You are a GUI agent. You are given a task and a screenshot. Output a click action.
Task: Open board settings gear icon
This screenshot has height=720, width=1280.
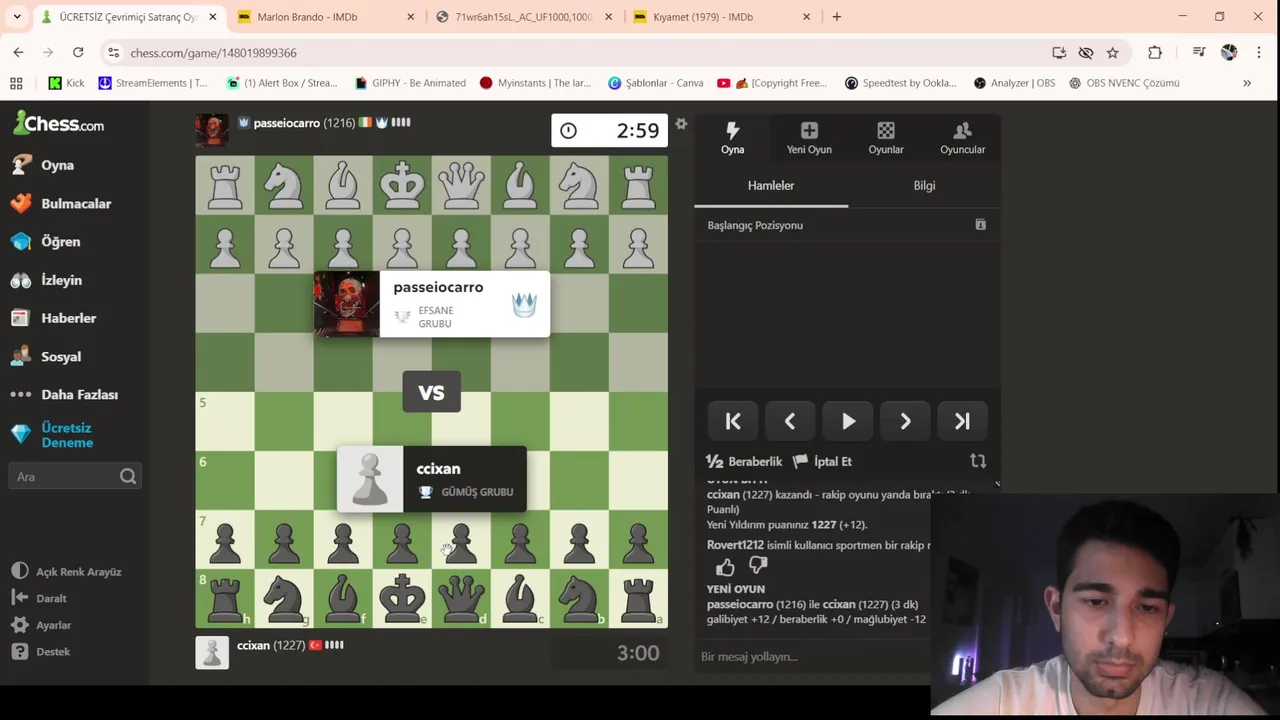681,124
